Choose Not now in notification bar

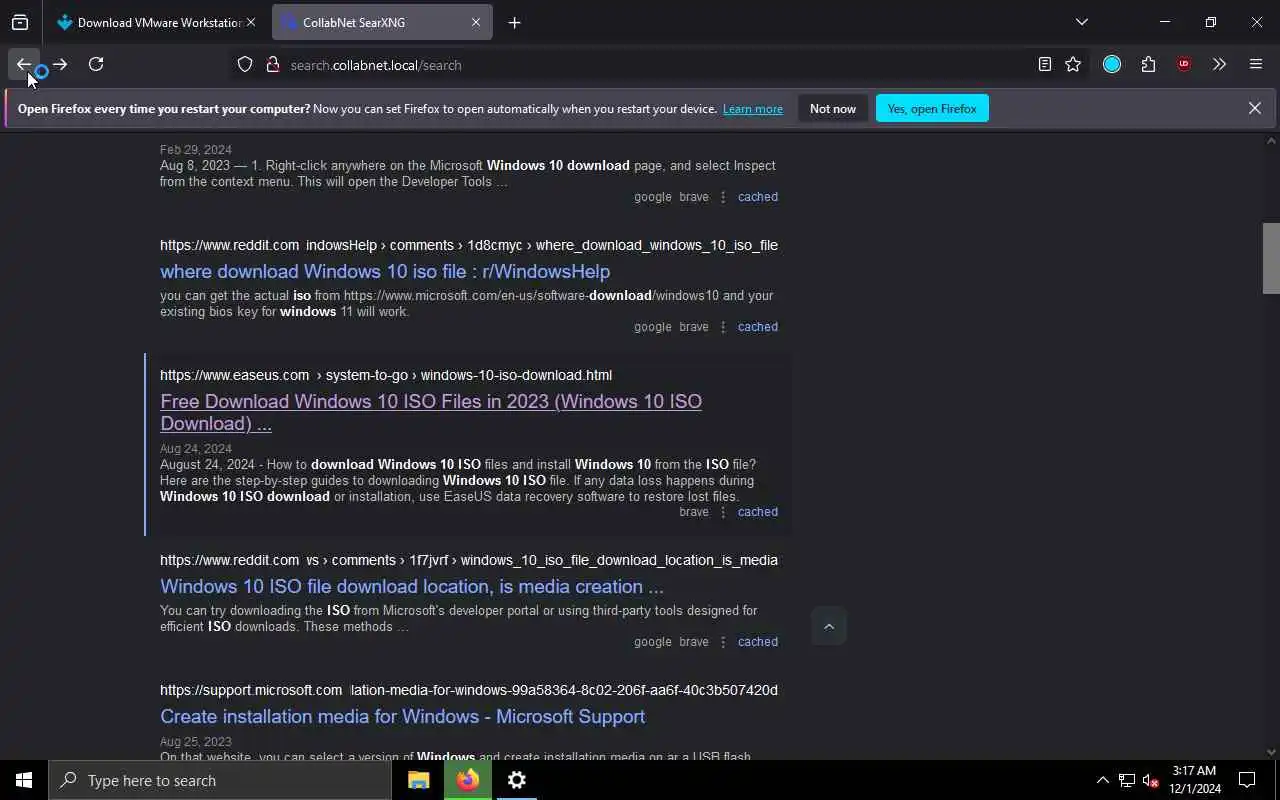(x=833, y=108)
